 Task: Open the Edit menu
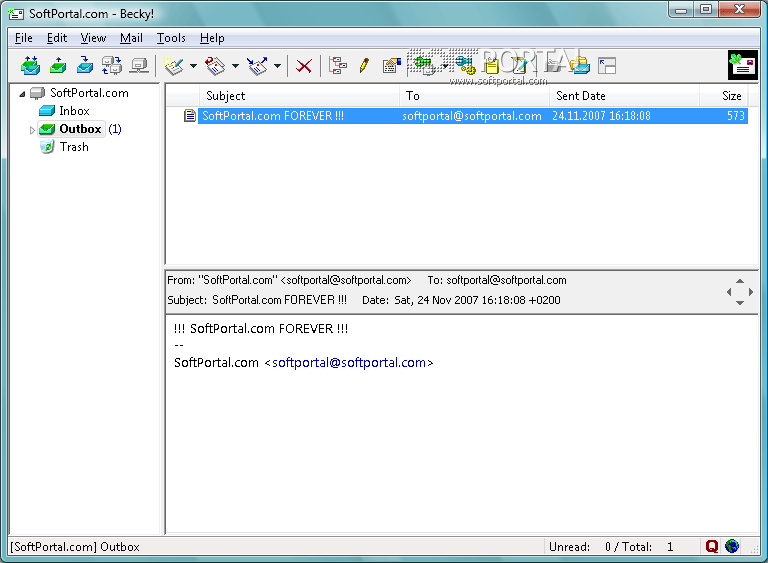[57, 38]
